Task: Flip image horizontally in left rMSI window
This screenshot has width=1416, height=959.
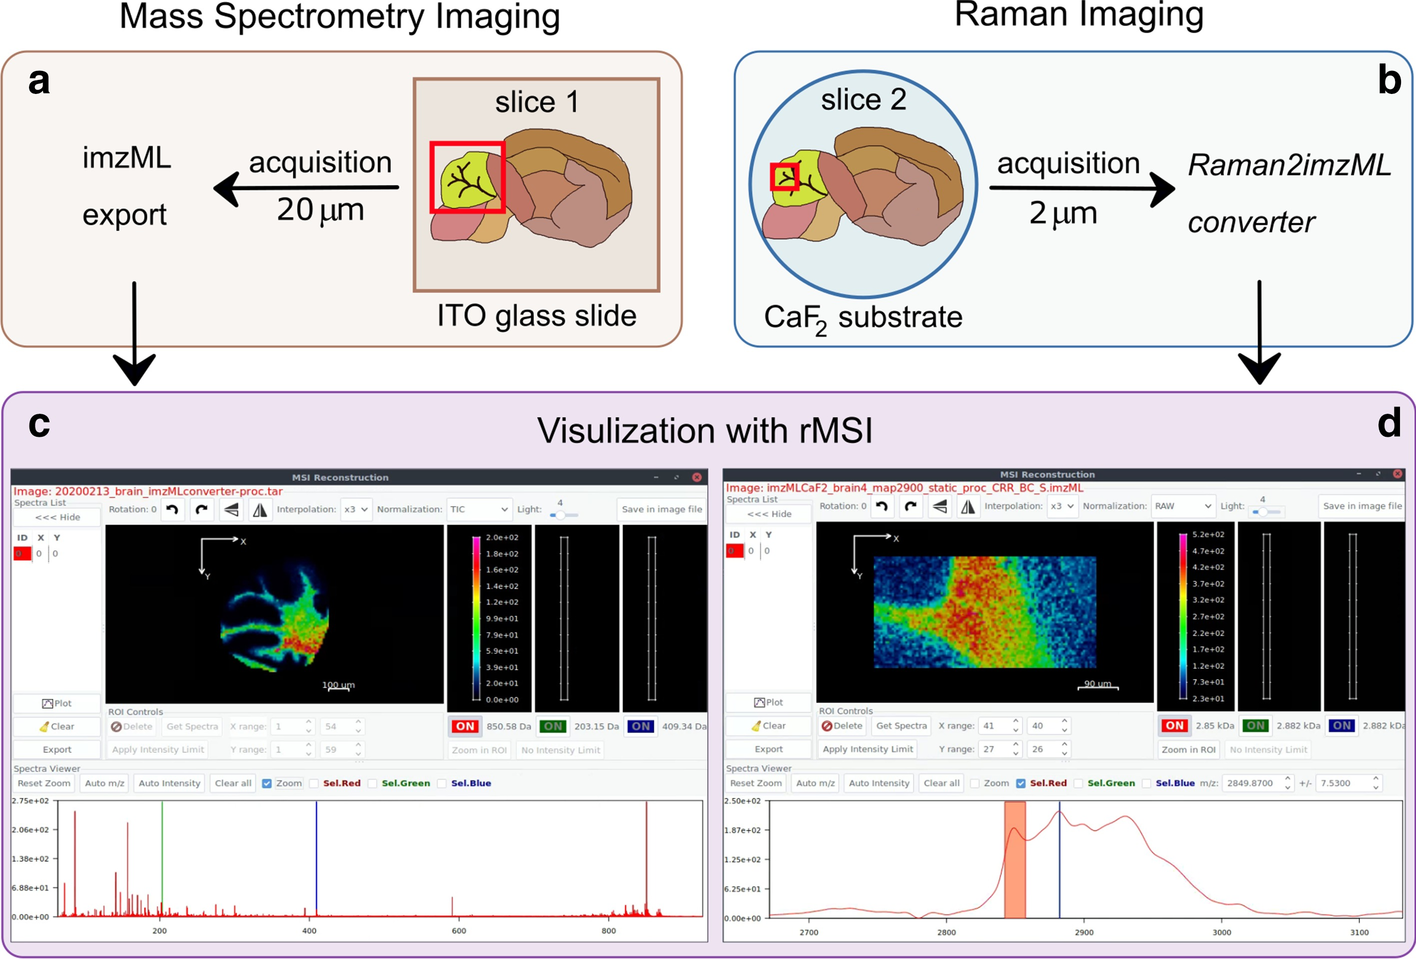Action: pos(260,510)
